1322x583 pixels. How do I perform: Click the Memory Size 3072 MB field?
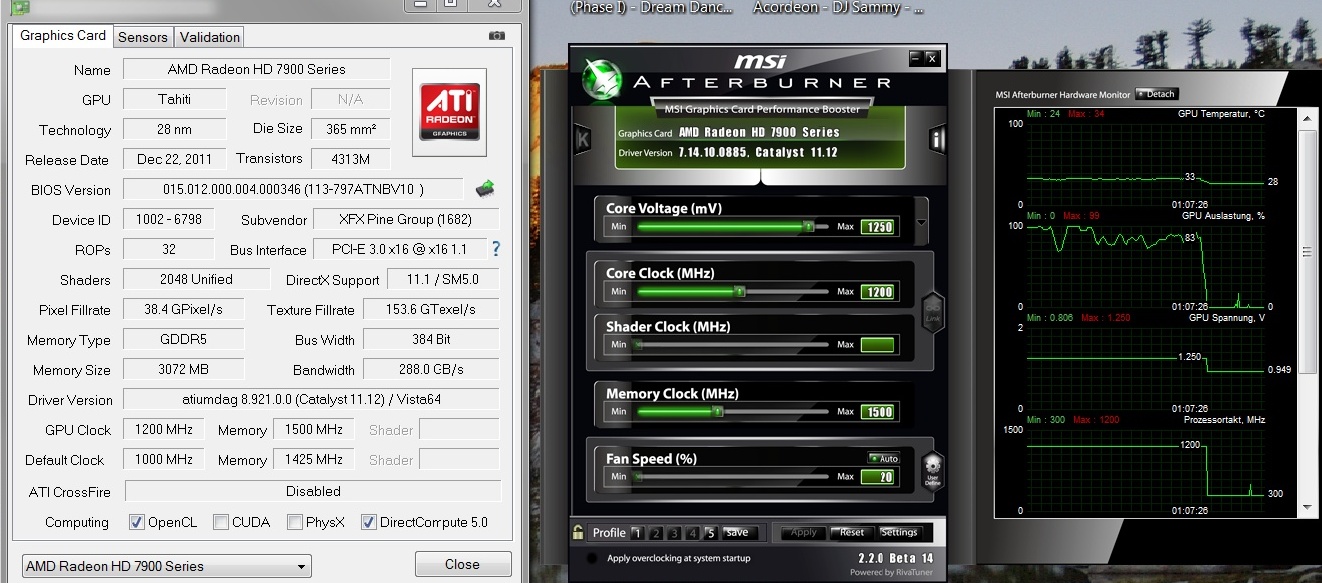tap(184, 369)
